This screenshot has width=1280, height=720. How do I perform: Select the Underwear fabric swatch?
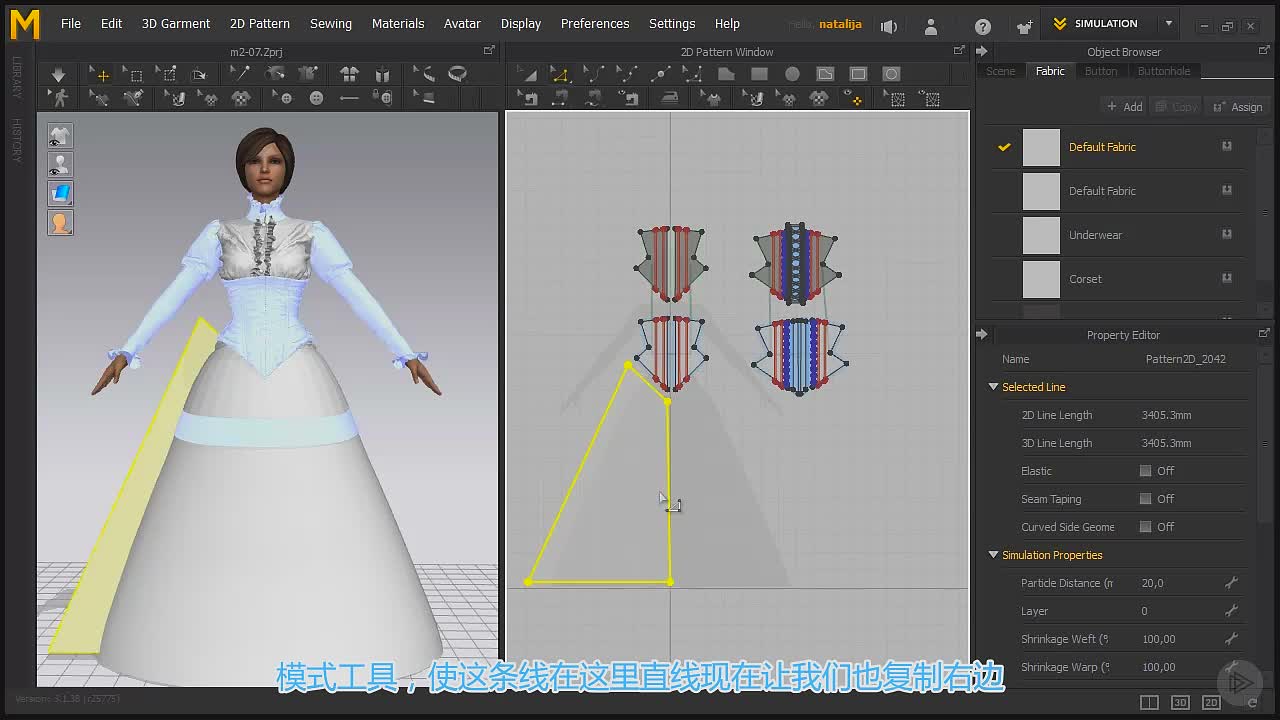click(x=1041, y=235)
